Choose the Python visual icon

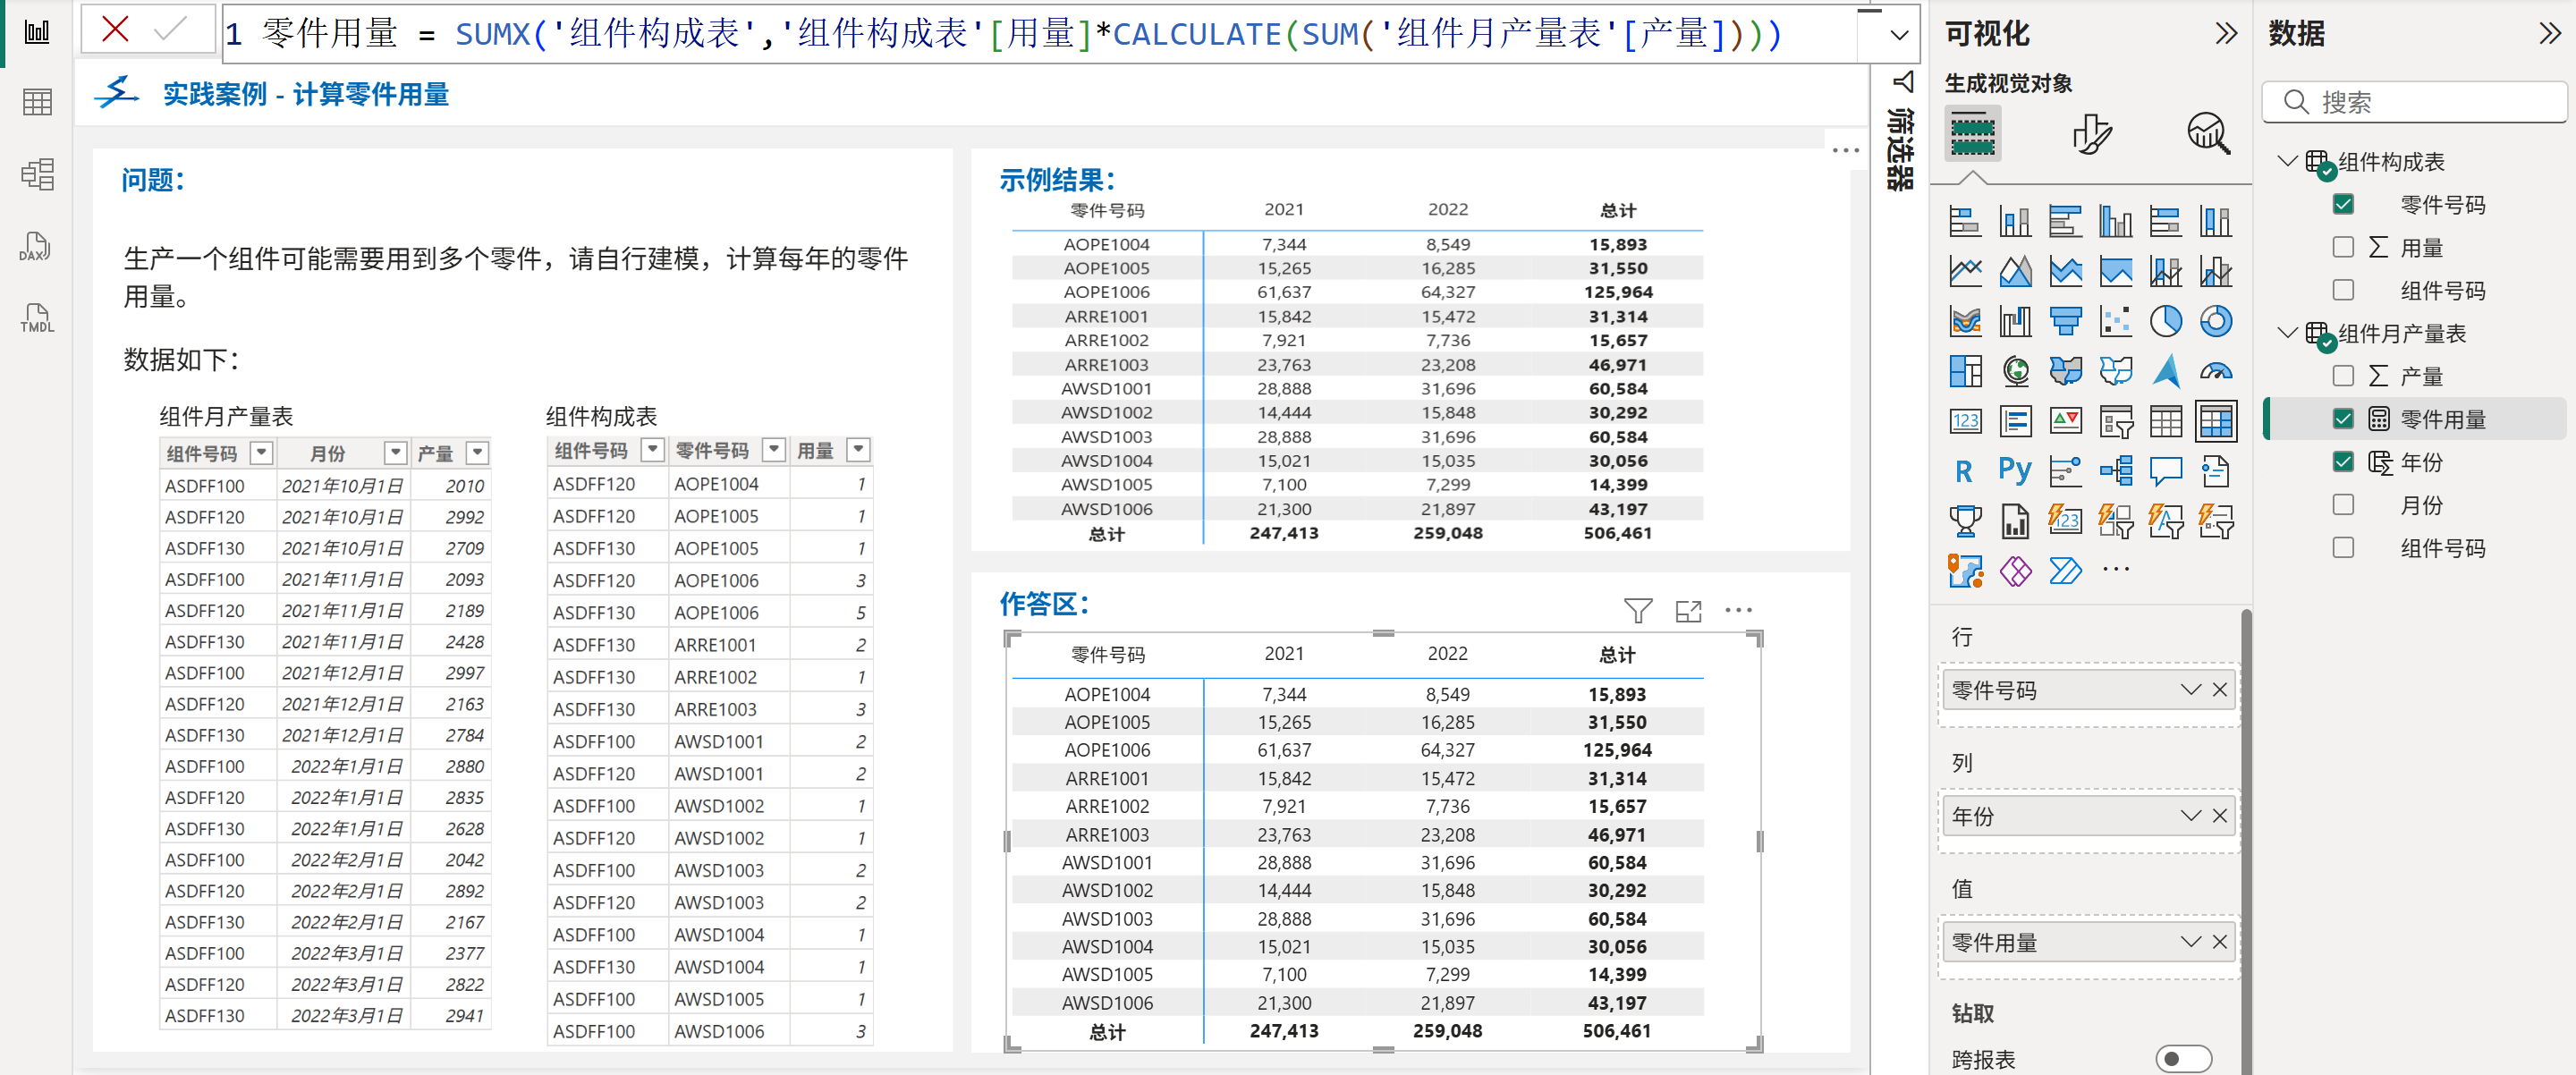pyautogui.click(x=2015, y=470)
